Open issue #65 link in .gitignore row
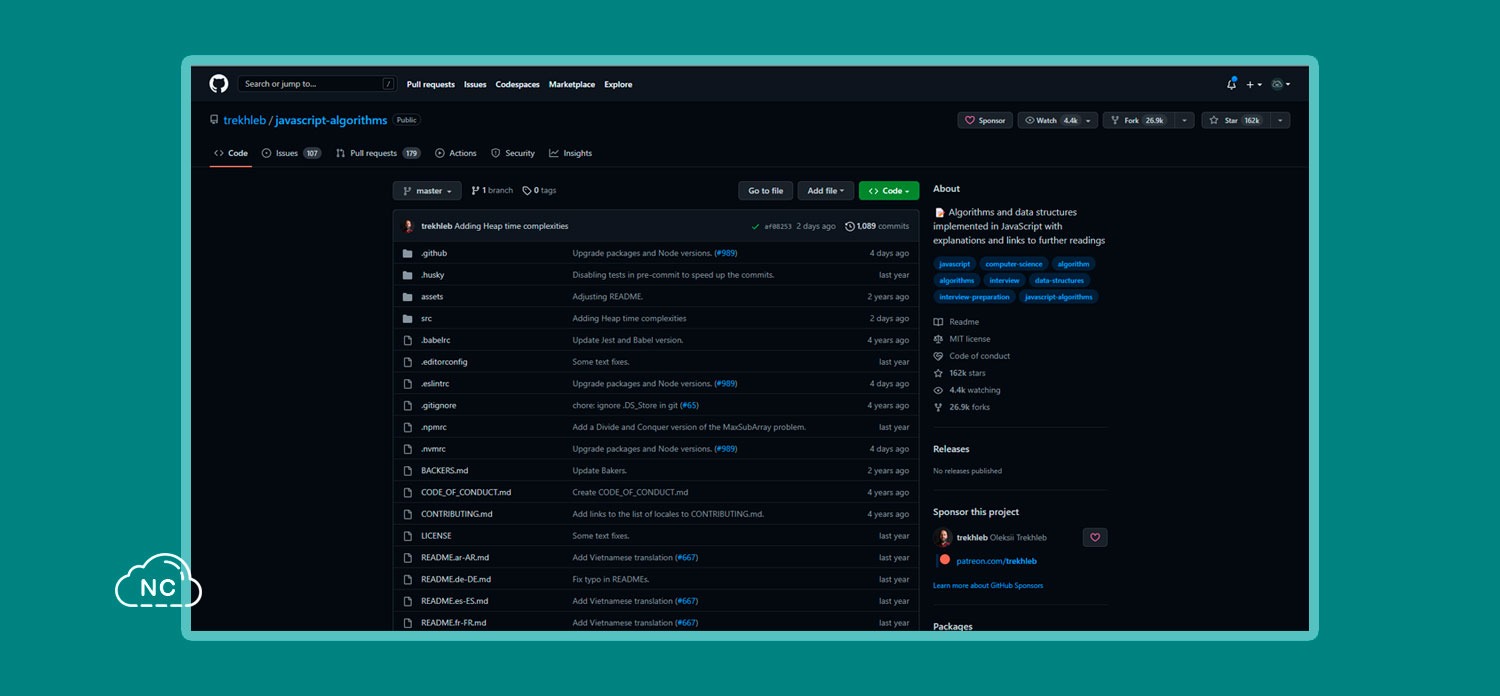This screenshot has width=1500, height=696. (689, 406)
